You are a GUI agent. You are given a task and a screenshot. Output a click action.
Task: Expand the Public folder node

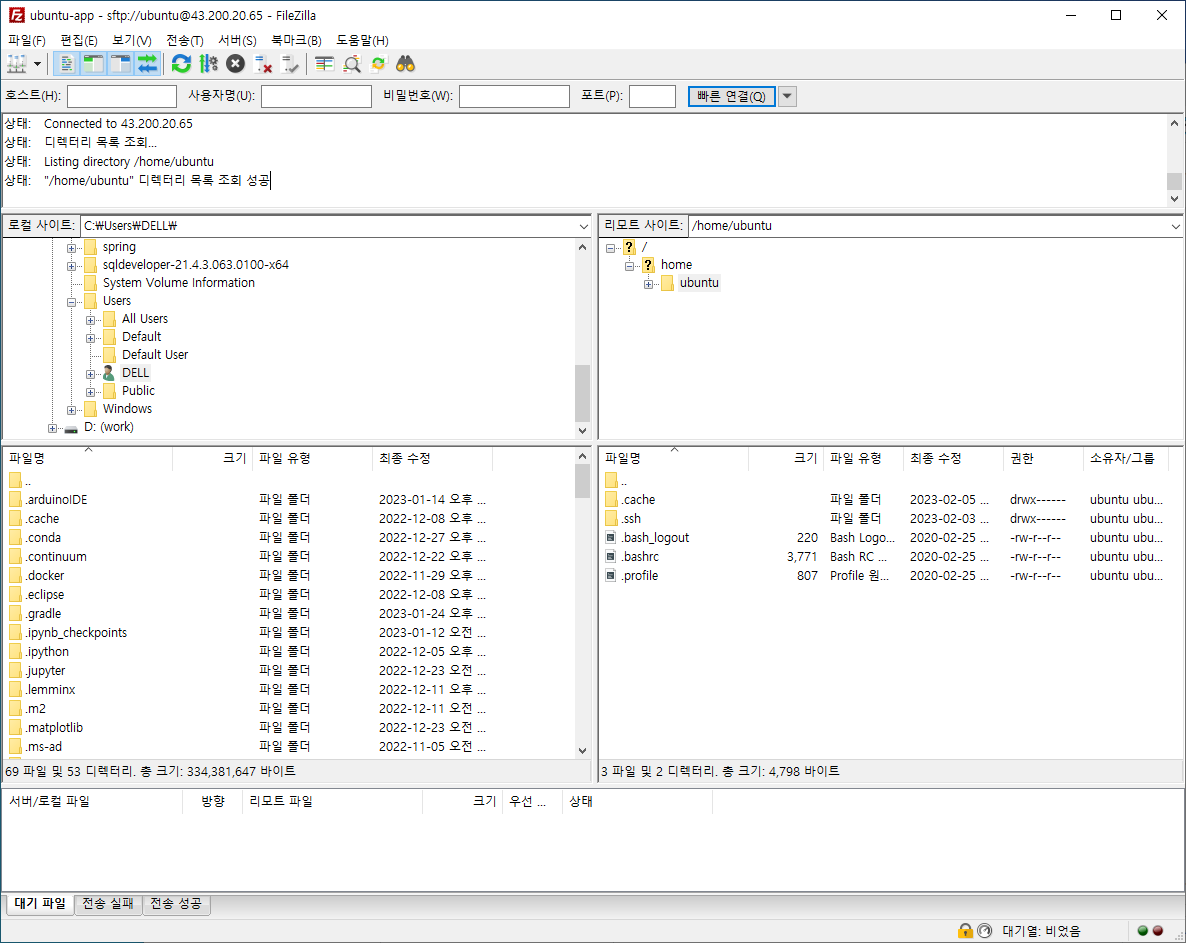coord(91,392)
